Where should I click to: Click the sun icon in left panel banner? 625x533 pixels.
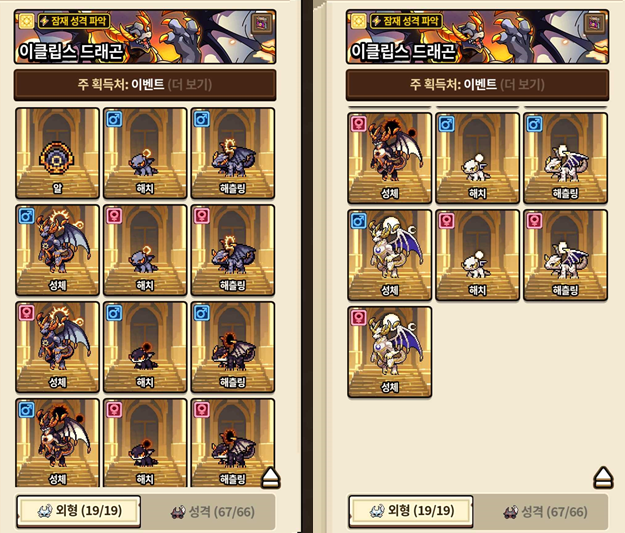26,21
